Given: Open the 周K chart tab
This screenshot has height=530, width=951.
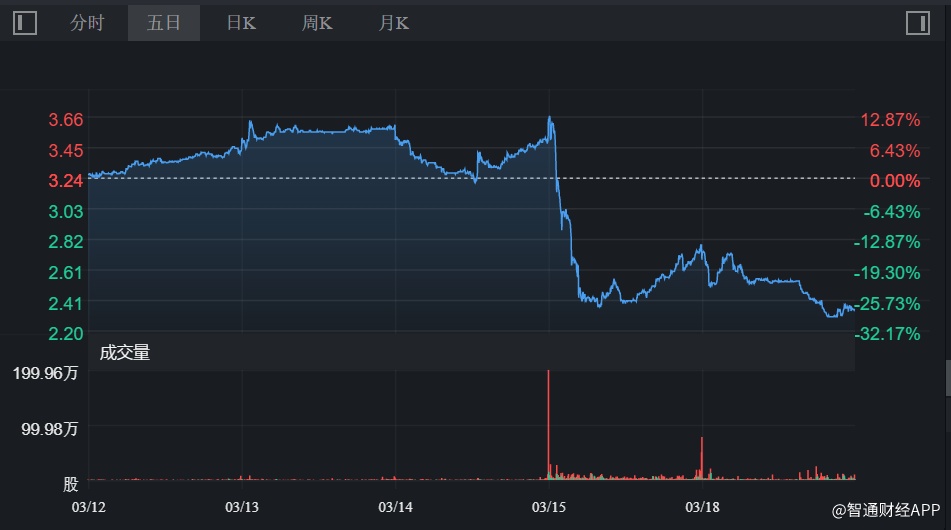Looking at the screenshot, I should click(x=317, y=23).
